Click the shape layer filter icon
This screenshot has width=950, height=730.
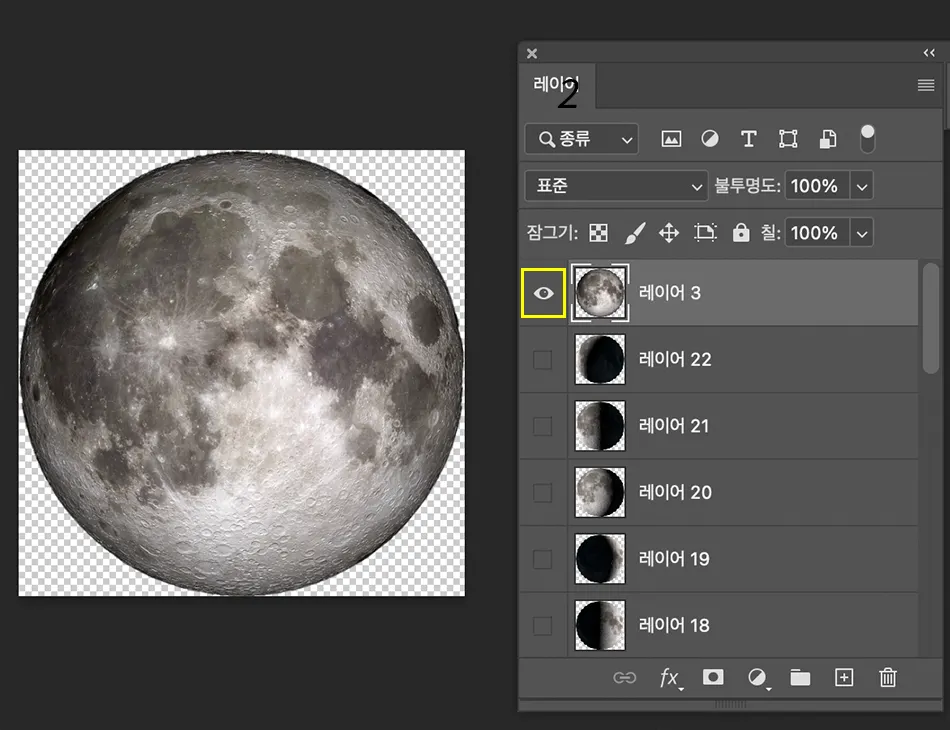[x=788, y=139]
